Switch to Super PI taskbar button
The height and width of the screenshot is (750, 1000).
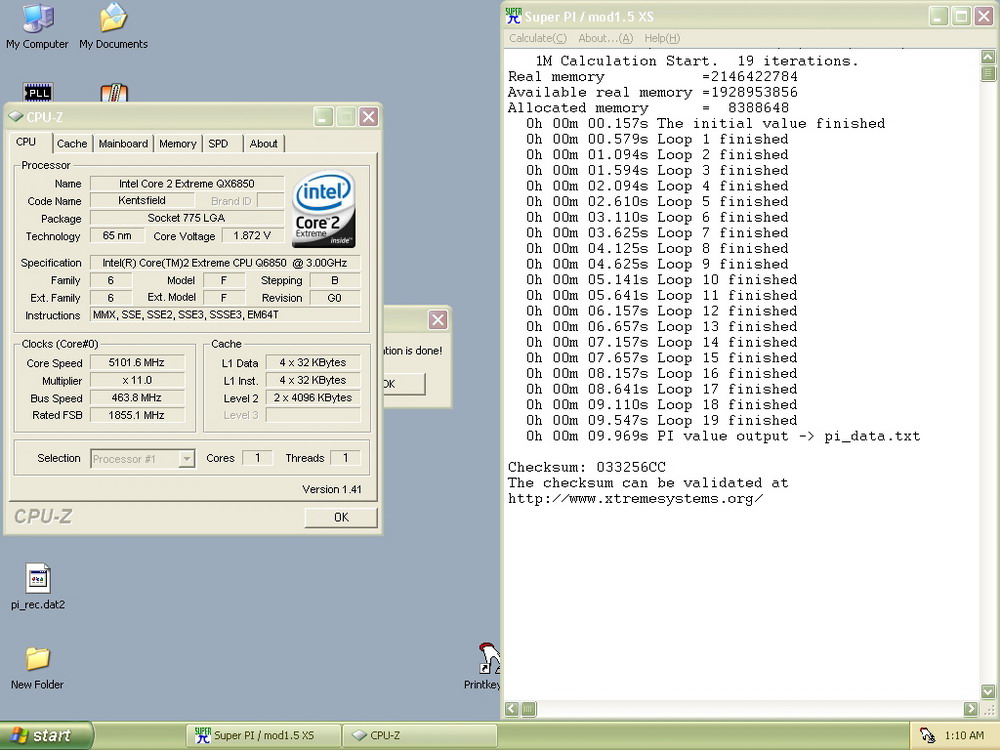pos(263,735)
